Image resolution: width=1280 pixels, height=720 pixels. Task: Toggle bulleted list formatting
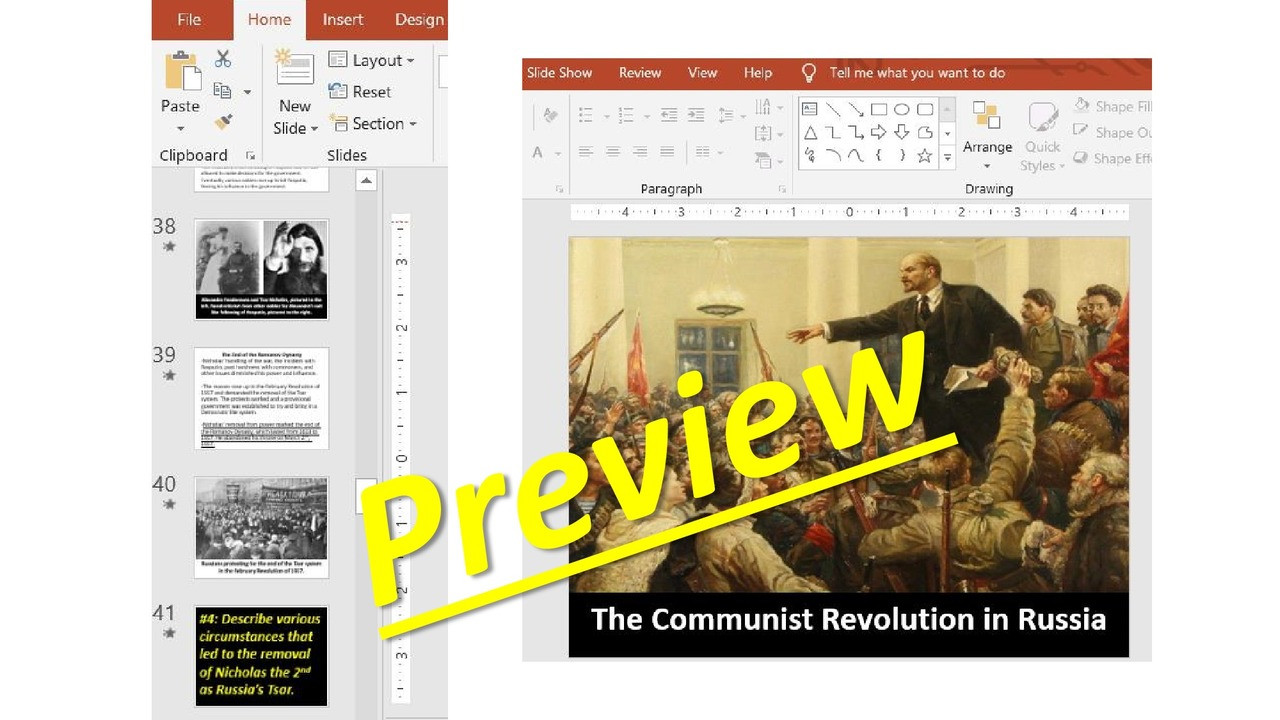coord(585,115)
